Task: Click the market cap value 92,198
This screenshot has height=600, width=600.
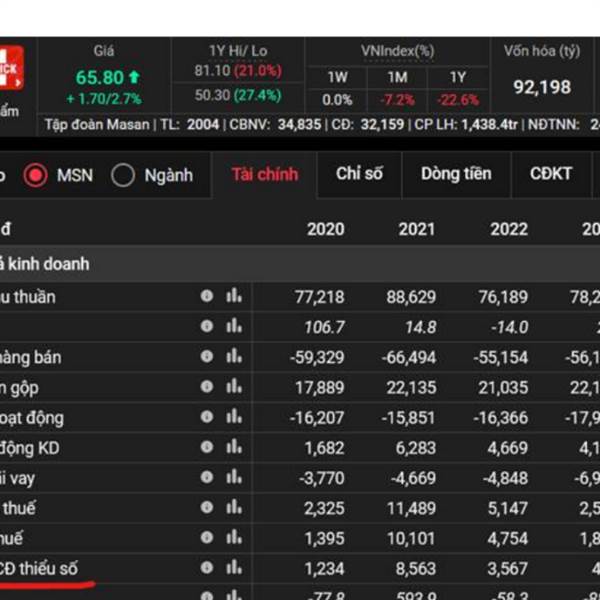Action: pos(542,87)
